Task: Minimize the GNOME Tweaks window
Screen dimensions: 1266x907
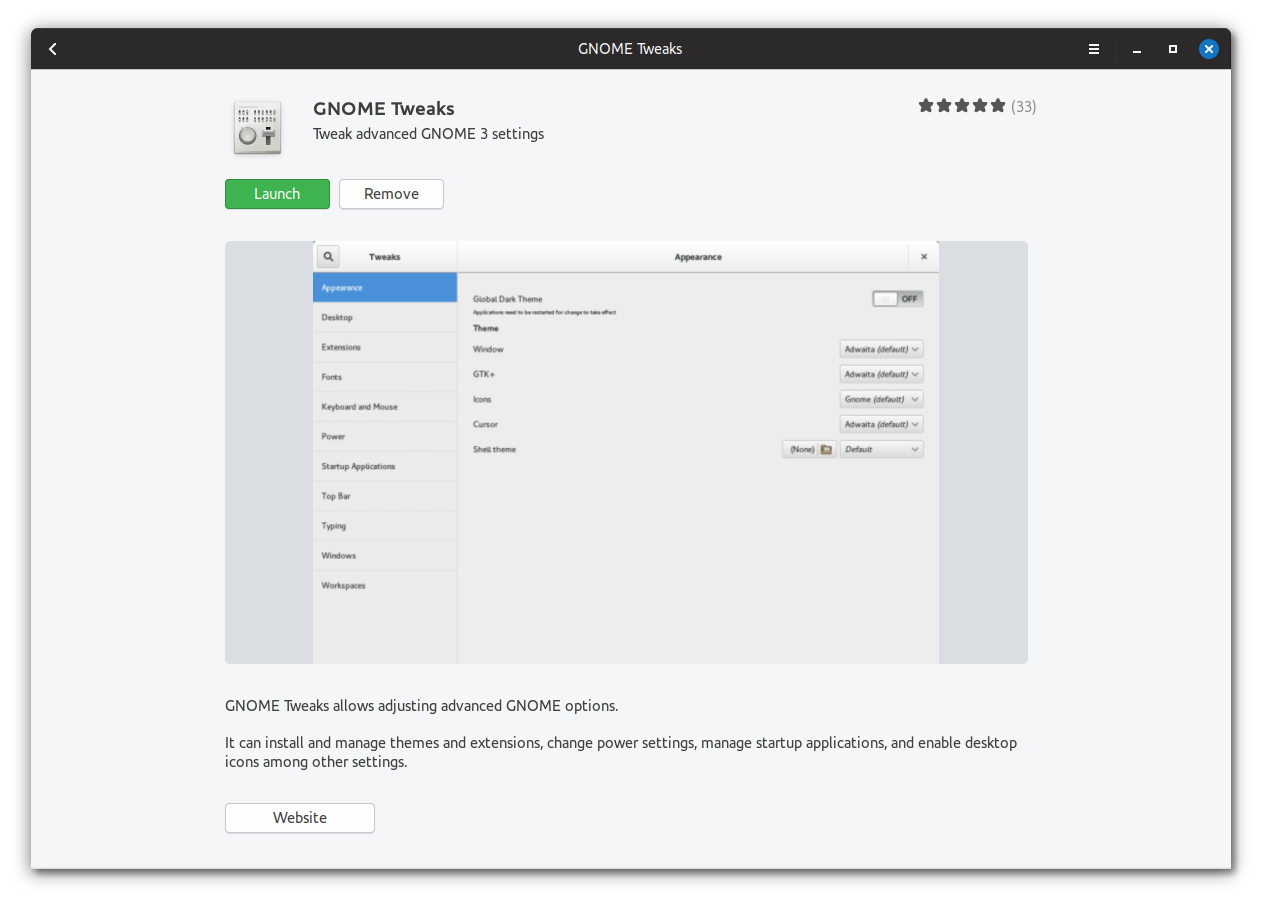Action: (x=1137, y=49)
